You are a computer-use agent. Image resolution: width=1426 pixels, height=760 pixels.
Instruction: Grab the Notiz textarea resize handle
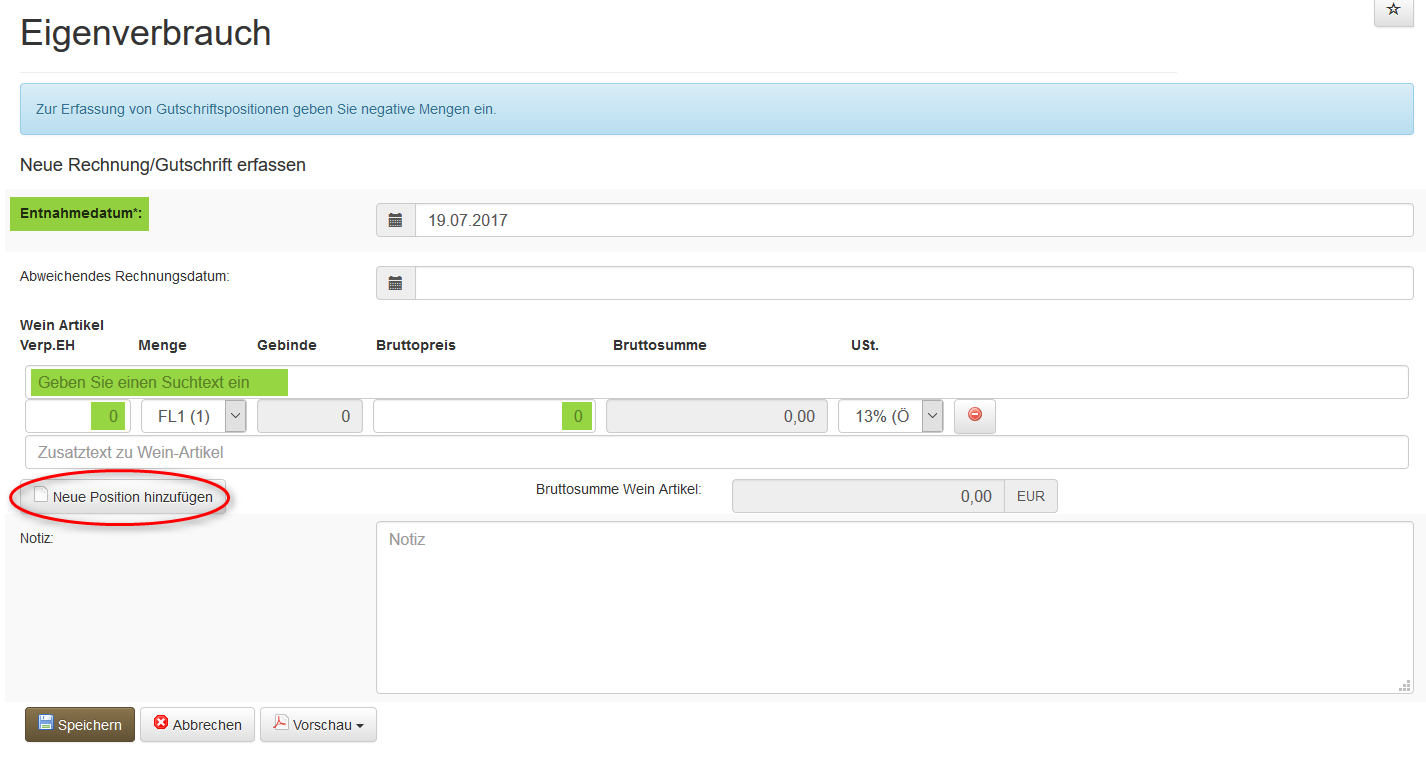click(1405, 686)
